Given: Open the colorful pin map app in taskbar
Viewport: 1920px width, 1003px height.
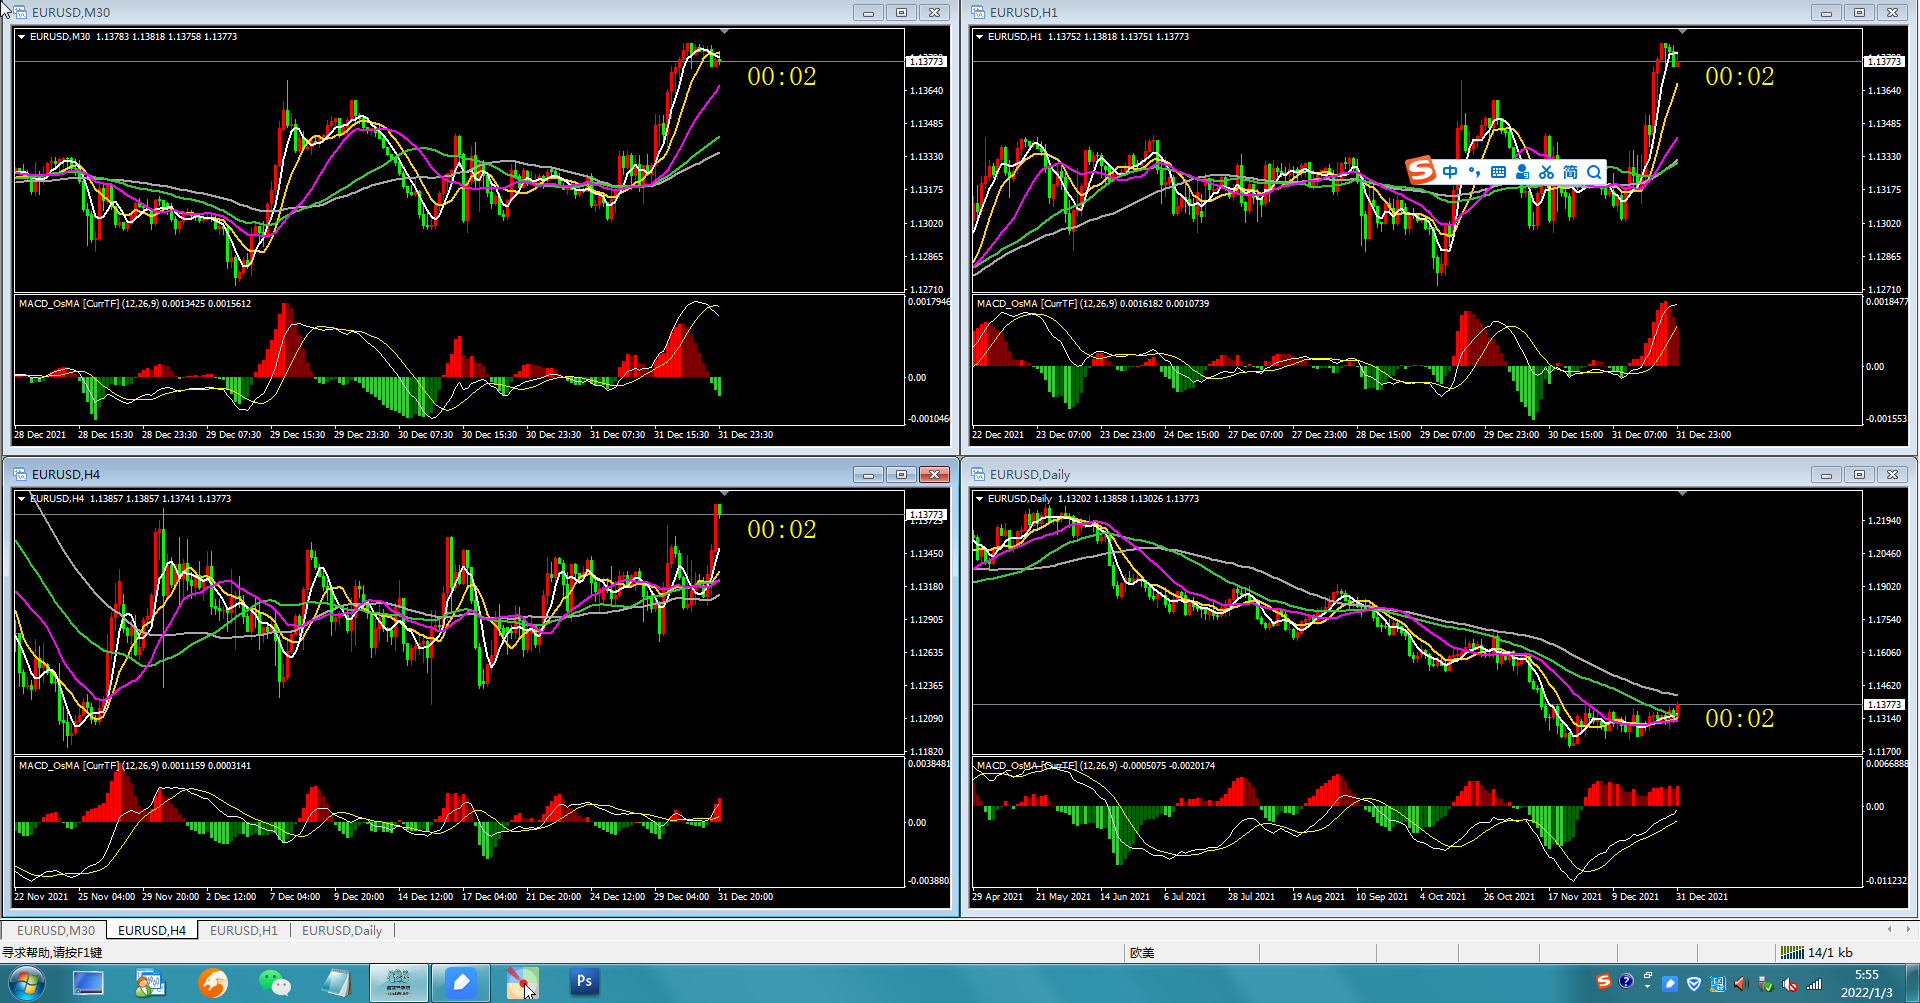Looking at the screenshot, I should coord(522,983).
